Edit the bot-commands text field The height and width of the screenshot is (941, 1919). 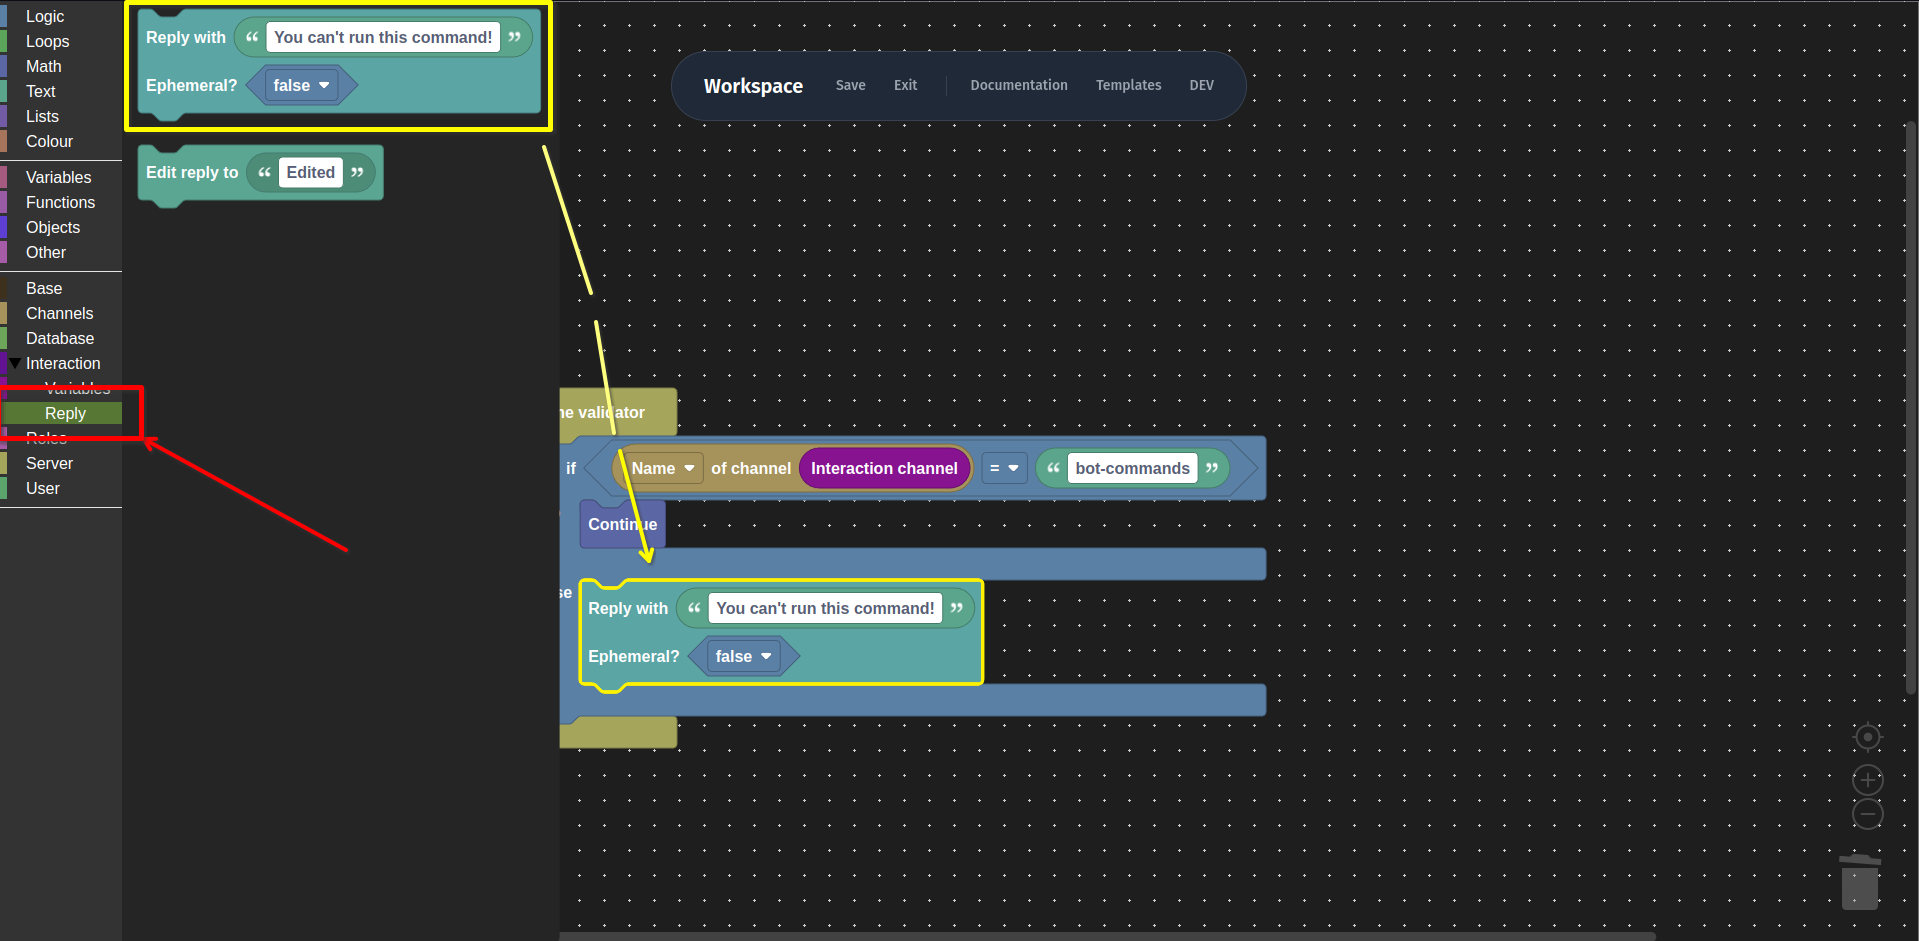[1132, 468]
